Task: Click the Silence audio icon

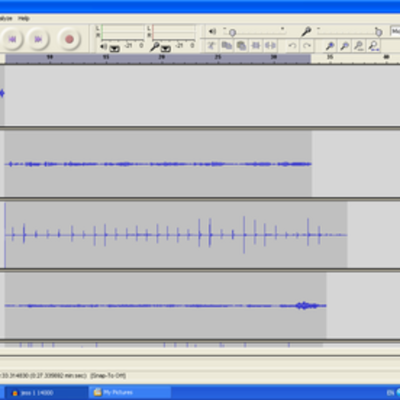Action: pos(270,45)
